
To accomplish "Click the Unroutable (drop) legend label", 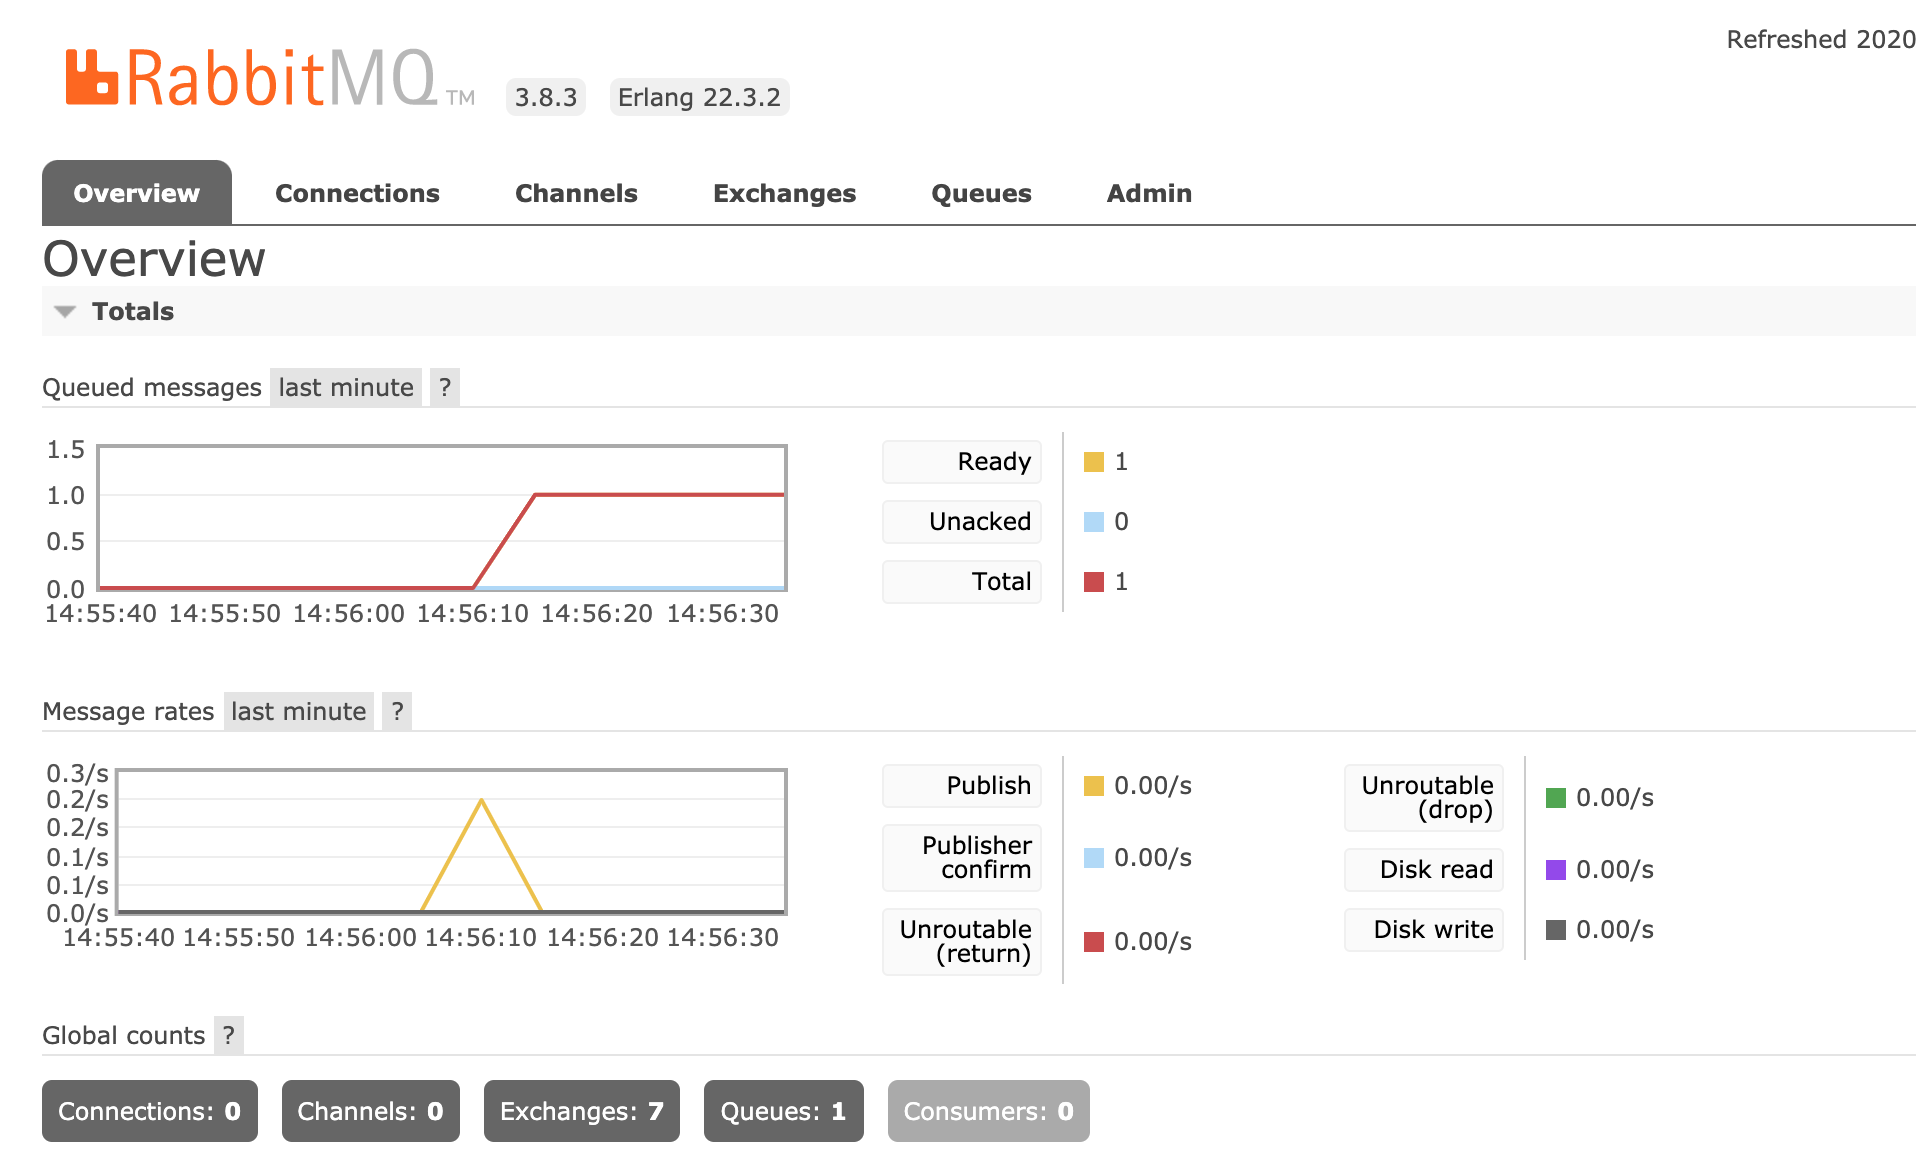I will coord(1424,798).
